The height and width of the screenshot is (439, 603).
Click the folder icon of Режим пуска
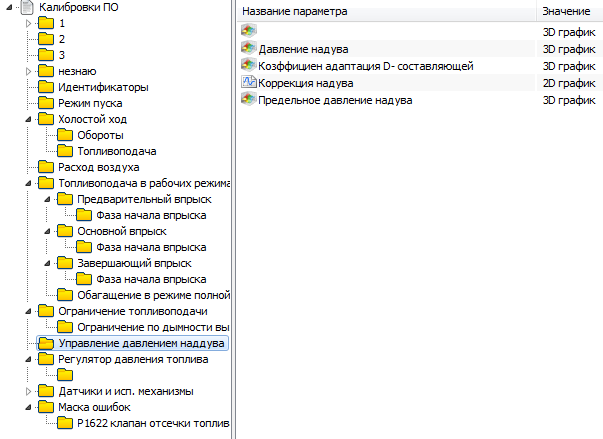click(45, 103)
